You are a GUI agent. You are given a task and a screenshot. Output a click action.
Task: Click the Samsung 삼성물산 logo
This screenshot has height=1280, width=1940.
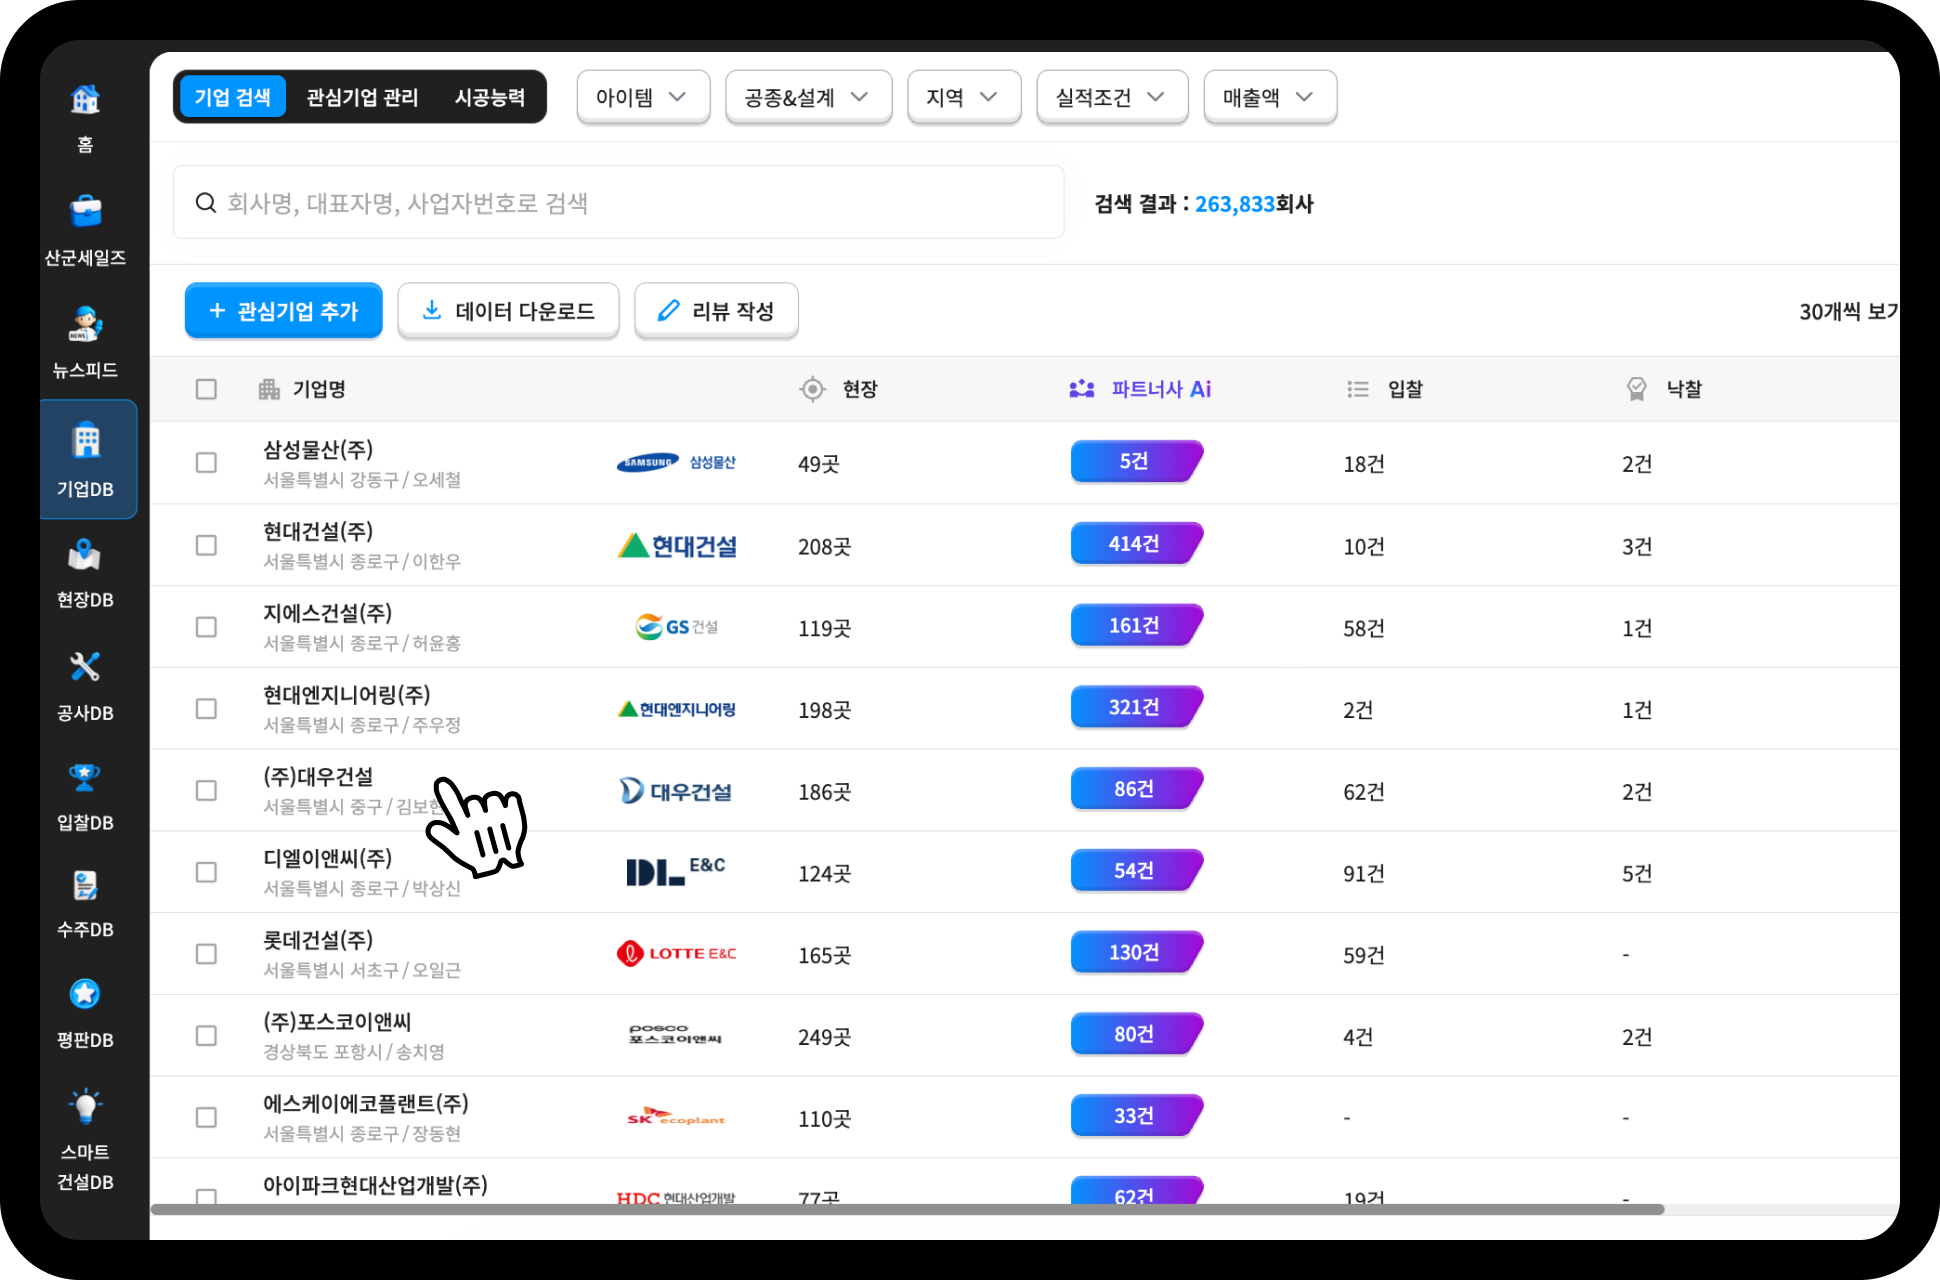[x=676, y=462]
